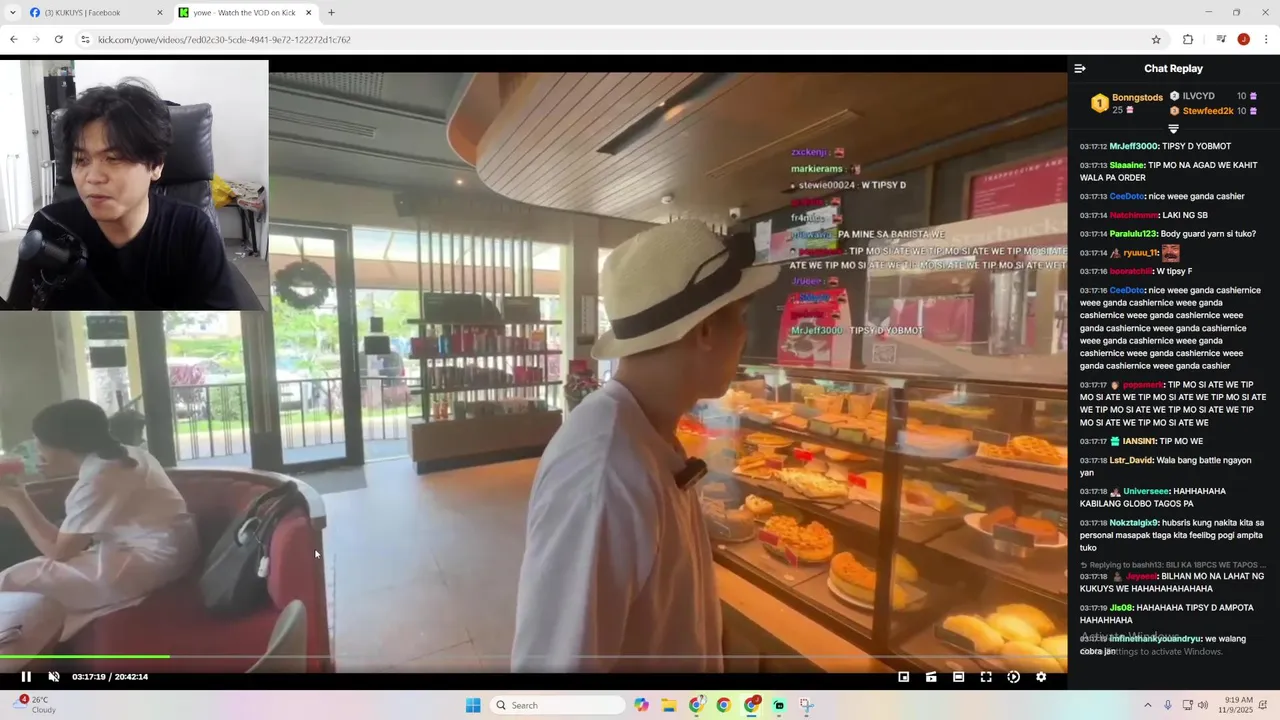This screenshot has height=720, width=1280.
Task: Bookmark this page with the star
Action: pyautogui.click(x=1156, y=40)
